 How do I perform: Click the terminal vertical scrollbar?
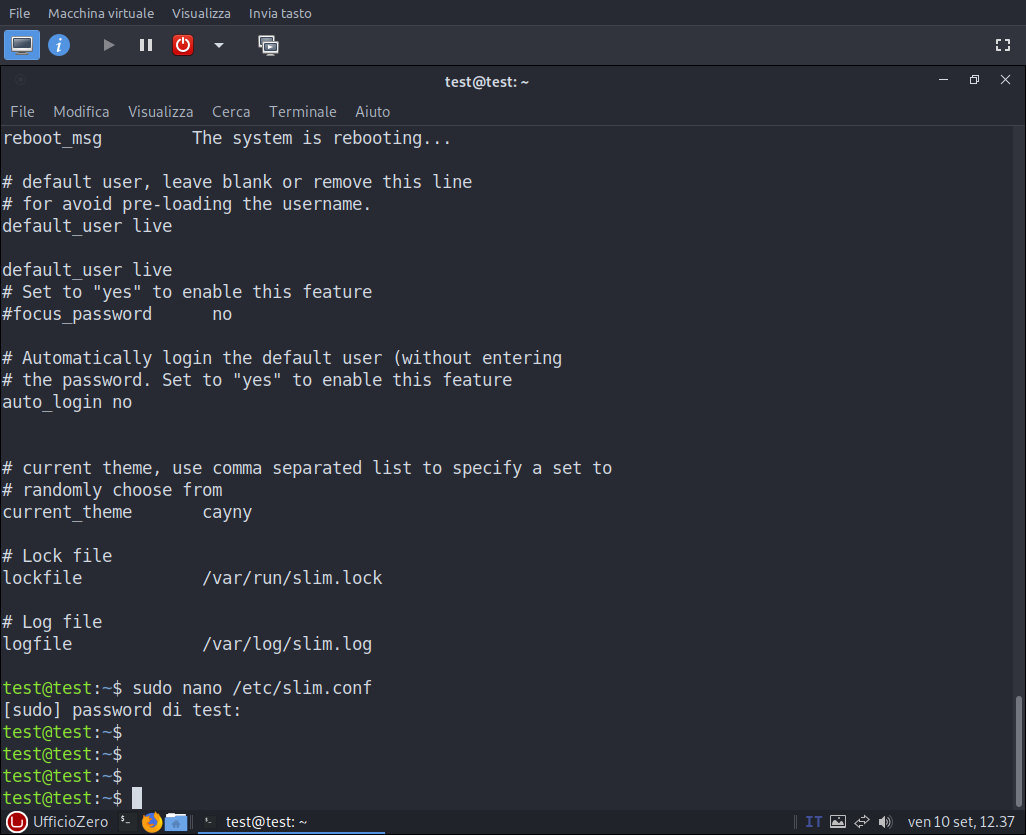click(x=1019, y=750)
